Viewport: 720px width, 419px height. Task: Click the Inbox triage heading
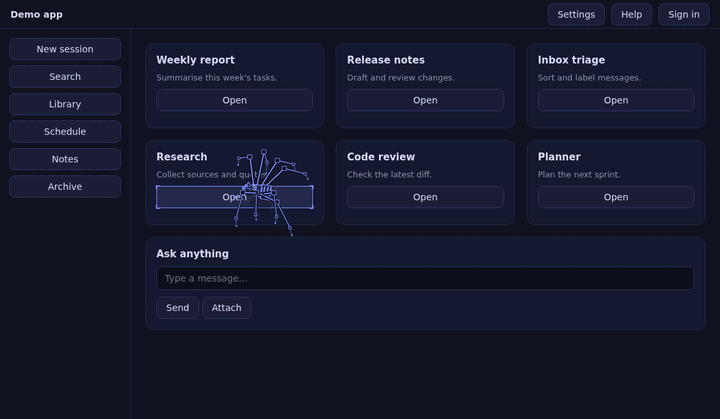pos(571,60)
